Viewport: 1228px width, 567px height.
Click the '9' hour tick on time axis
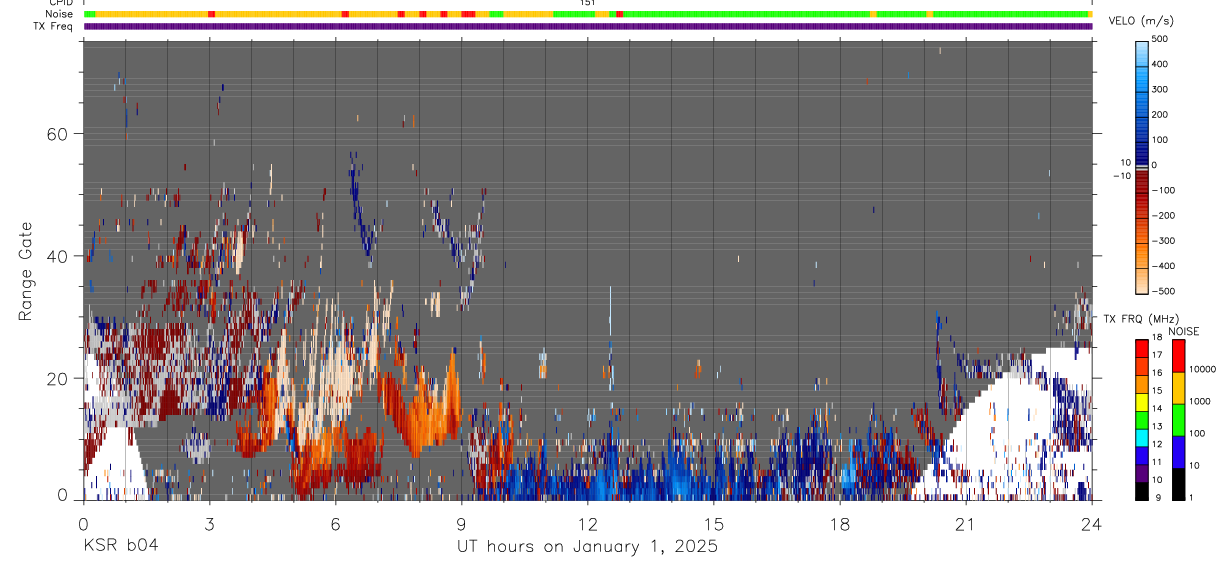(461, 524)
